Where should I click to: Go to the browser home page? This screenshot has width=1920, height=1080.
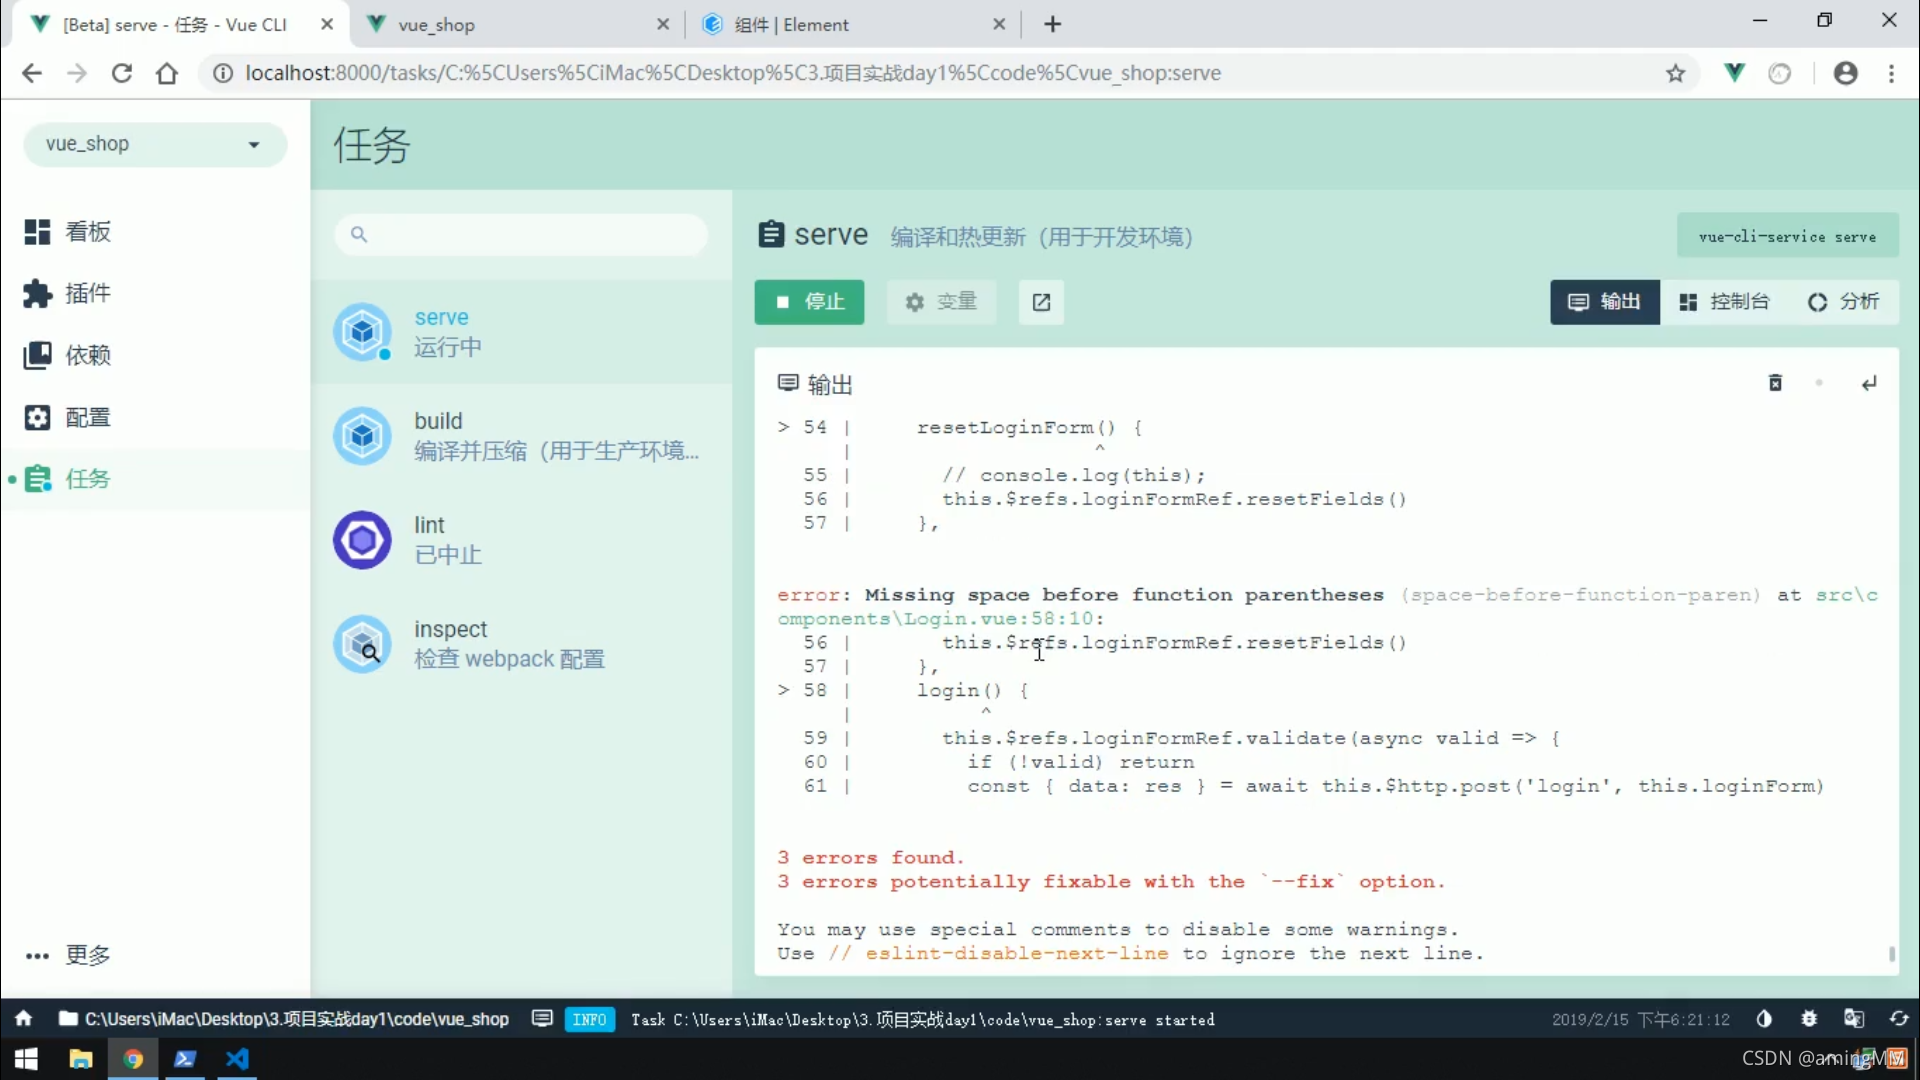(167, 73)
